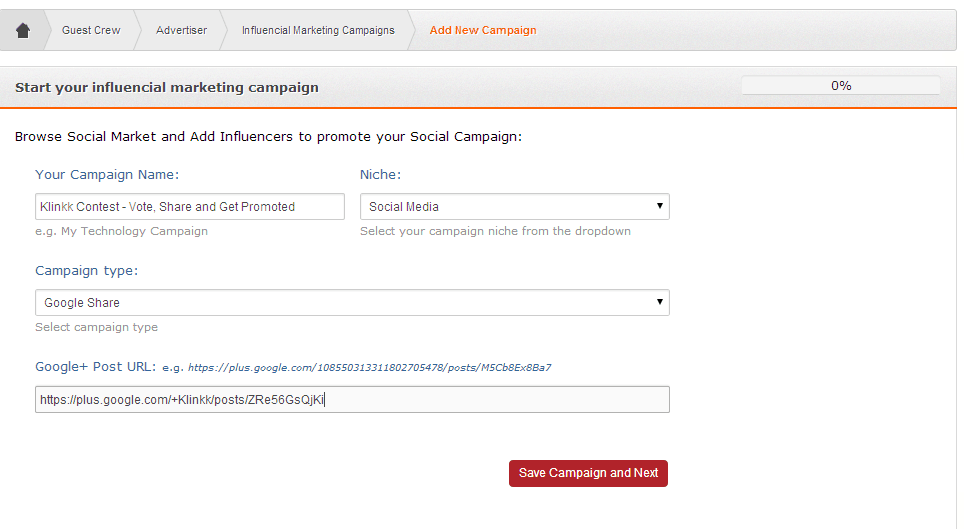Navigate to Influencial Marketing Campaigns breadcrumb
964x529 pixels.
pos(318,30)
